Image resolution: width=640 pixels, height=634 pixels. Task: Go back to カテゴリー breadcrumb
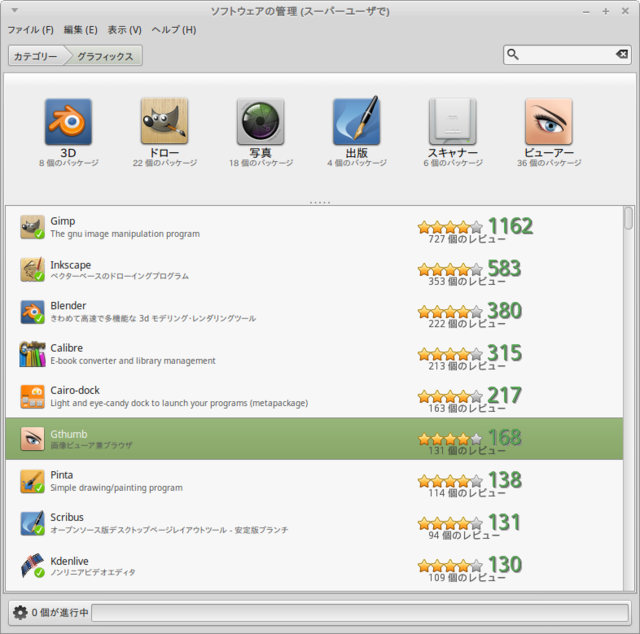(x=36, y=56)
